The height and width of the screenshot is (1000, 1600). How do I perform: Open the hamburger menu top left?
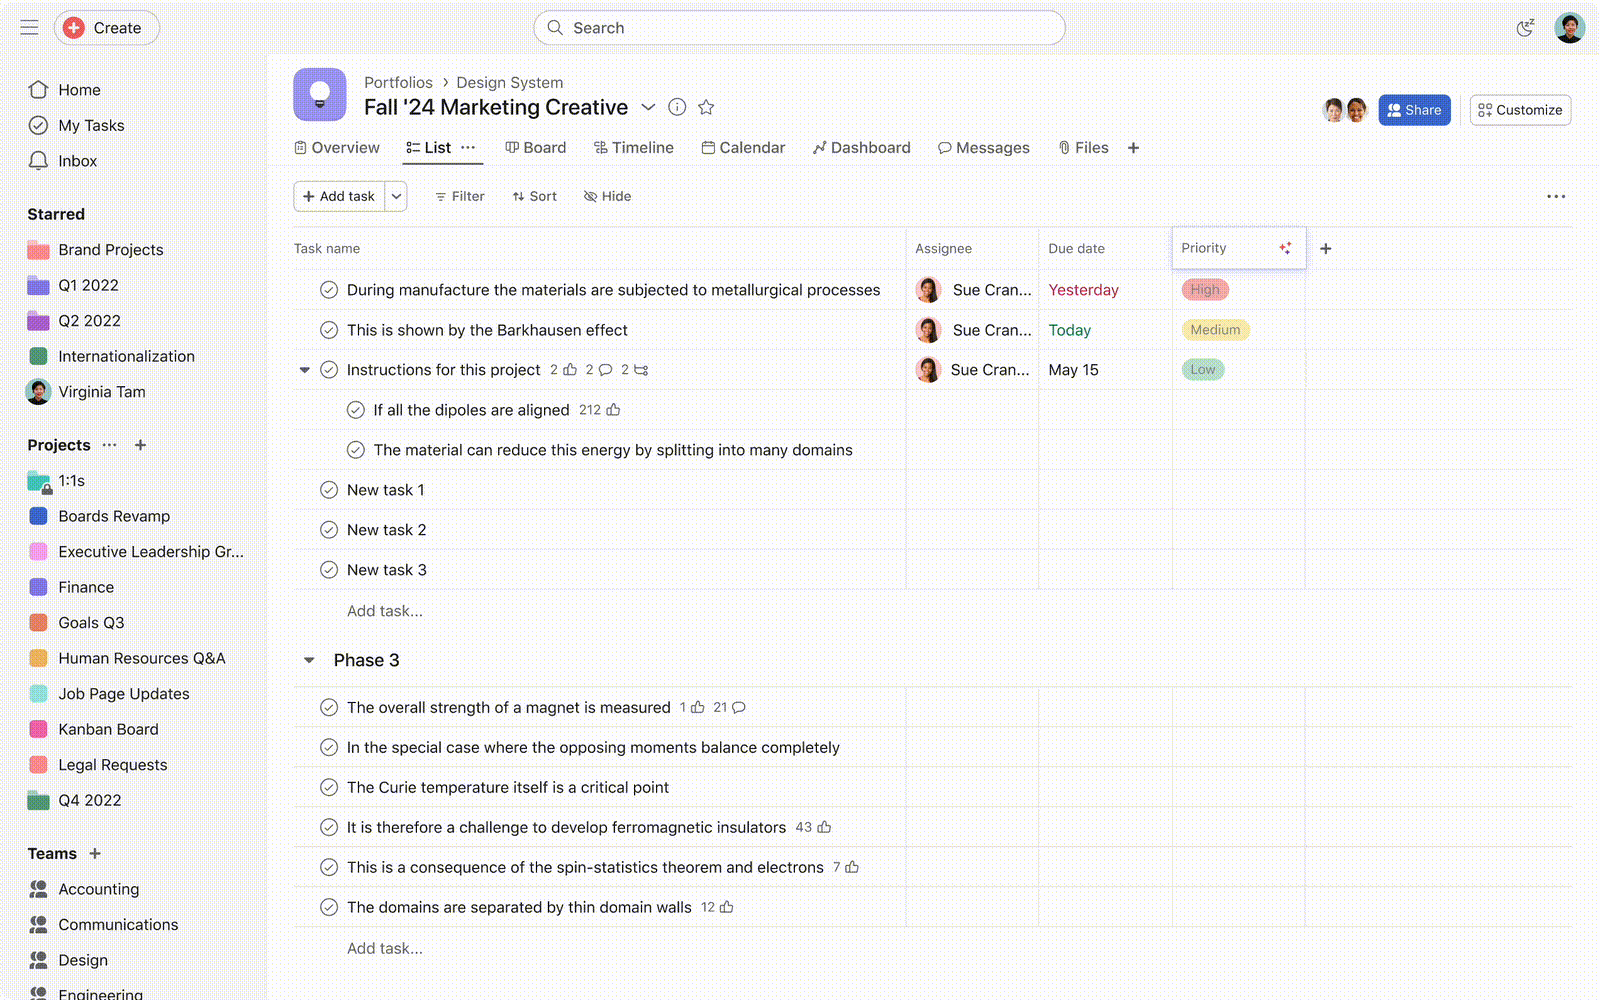coord(29,27)
